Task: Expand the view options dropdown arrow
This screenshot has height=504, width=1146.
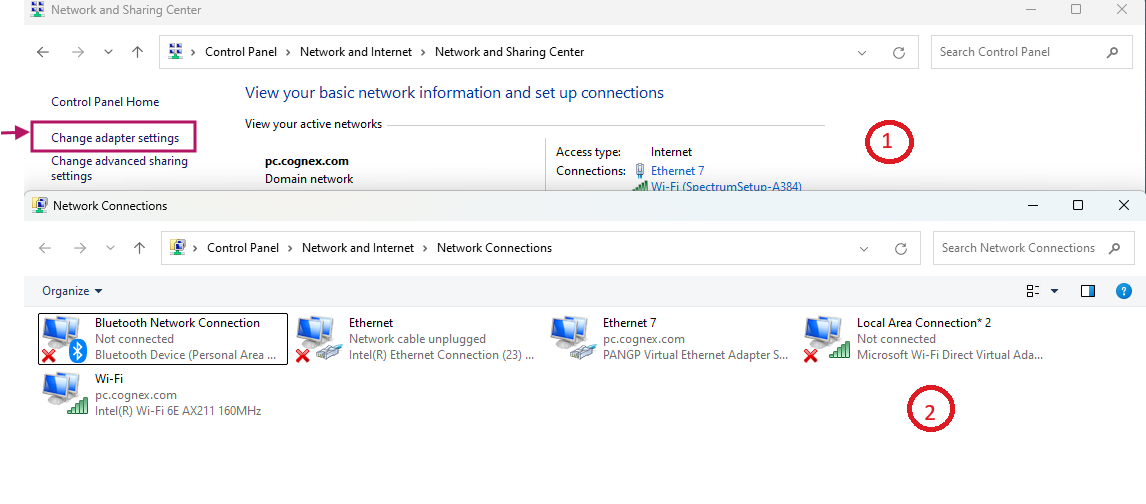Action: tap(1054, 291)
